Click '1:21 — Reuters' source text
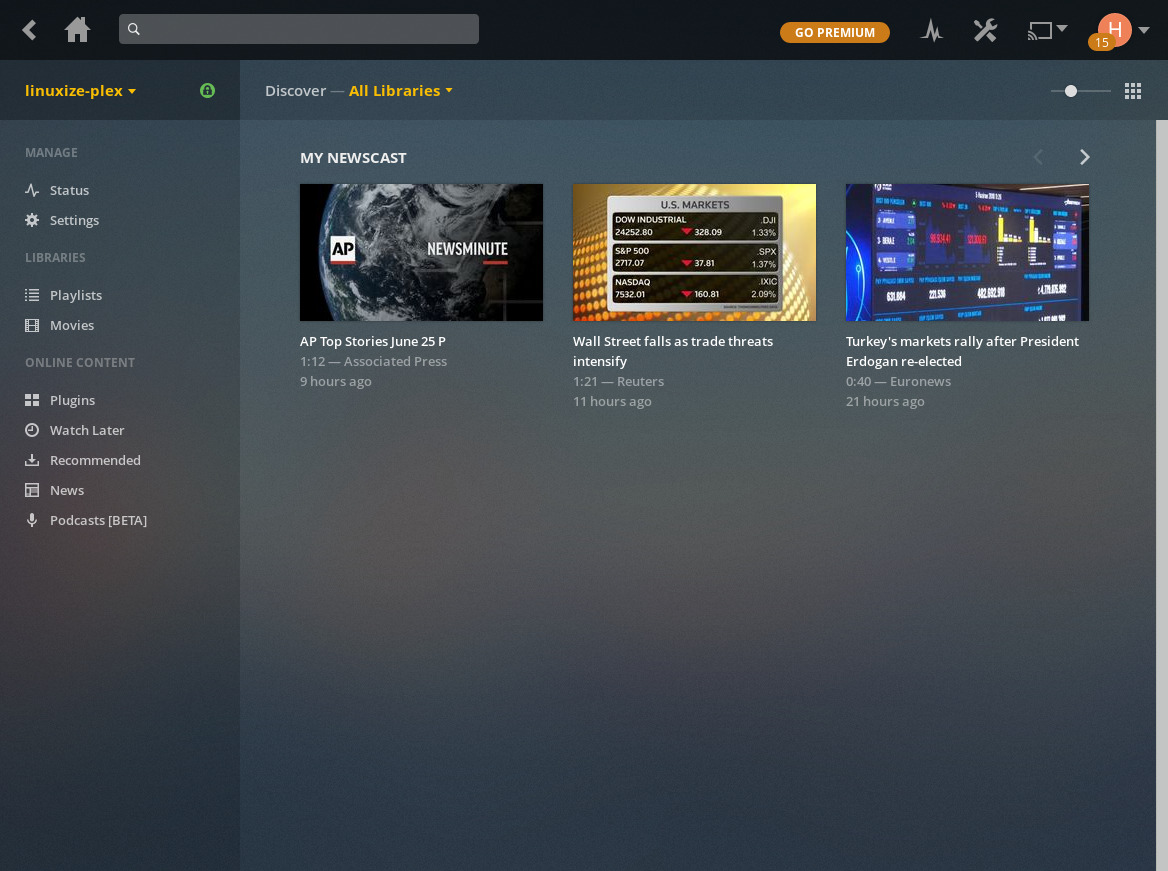 click(x=618, y=381)
